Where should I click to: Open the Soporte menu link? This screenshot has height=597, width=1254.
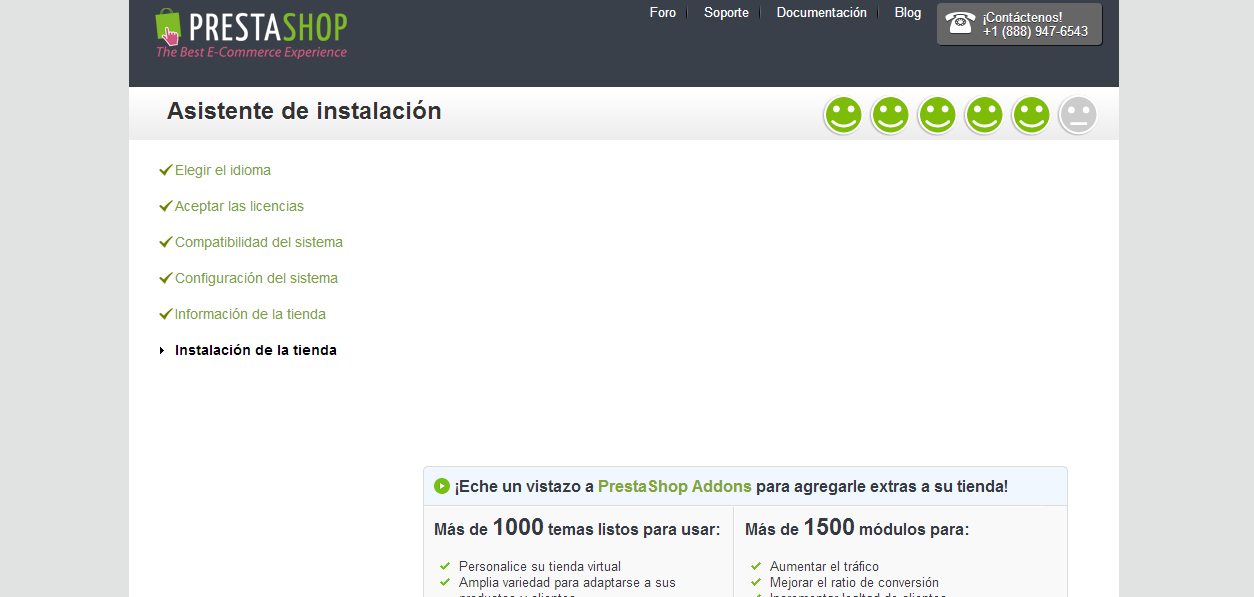tap(726, 13)
